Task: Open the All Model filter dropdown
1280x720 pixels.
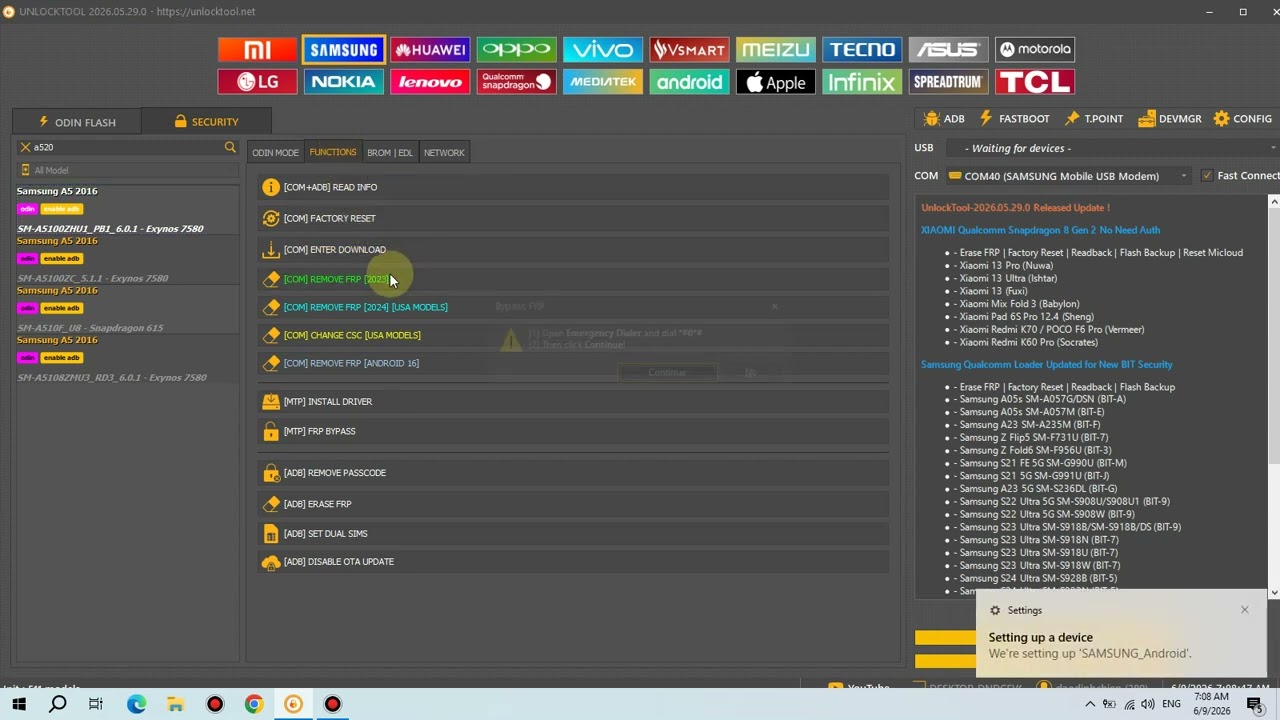Action: (x=127, y=171)
